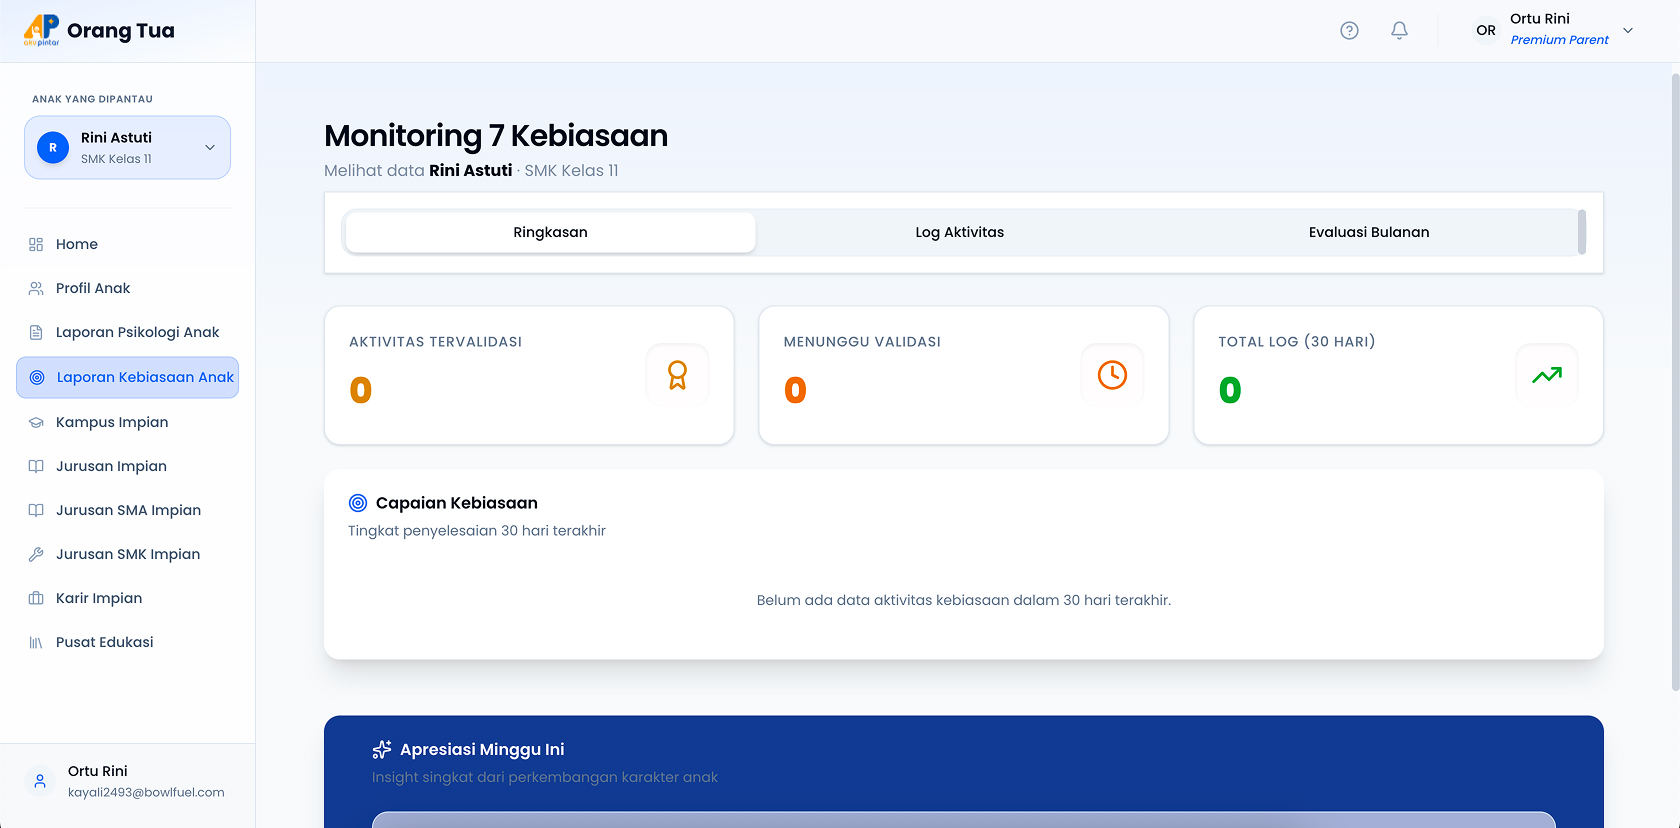1680x828 pixels.
Task: Click the Pusat Edukasi library icon
Action: click(36, 643)
